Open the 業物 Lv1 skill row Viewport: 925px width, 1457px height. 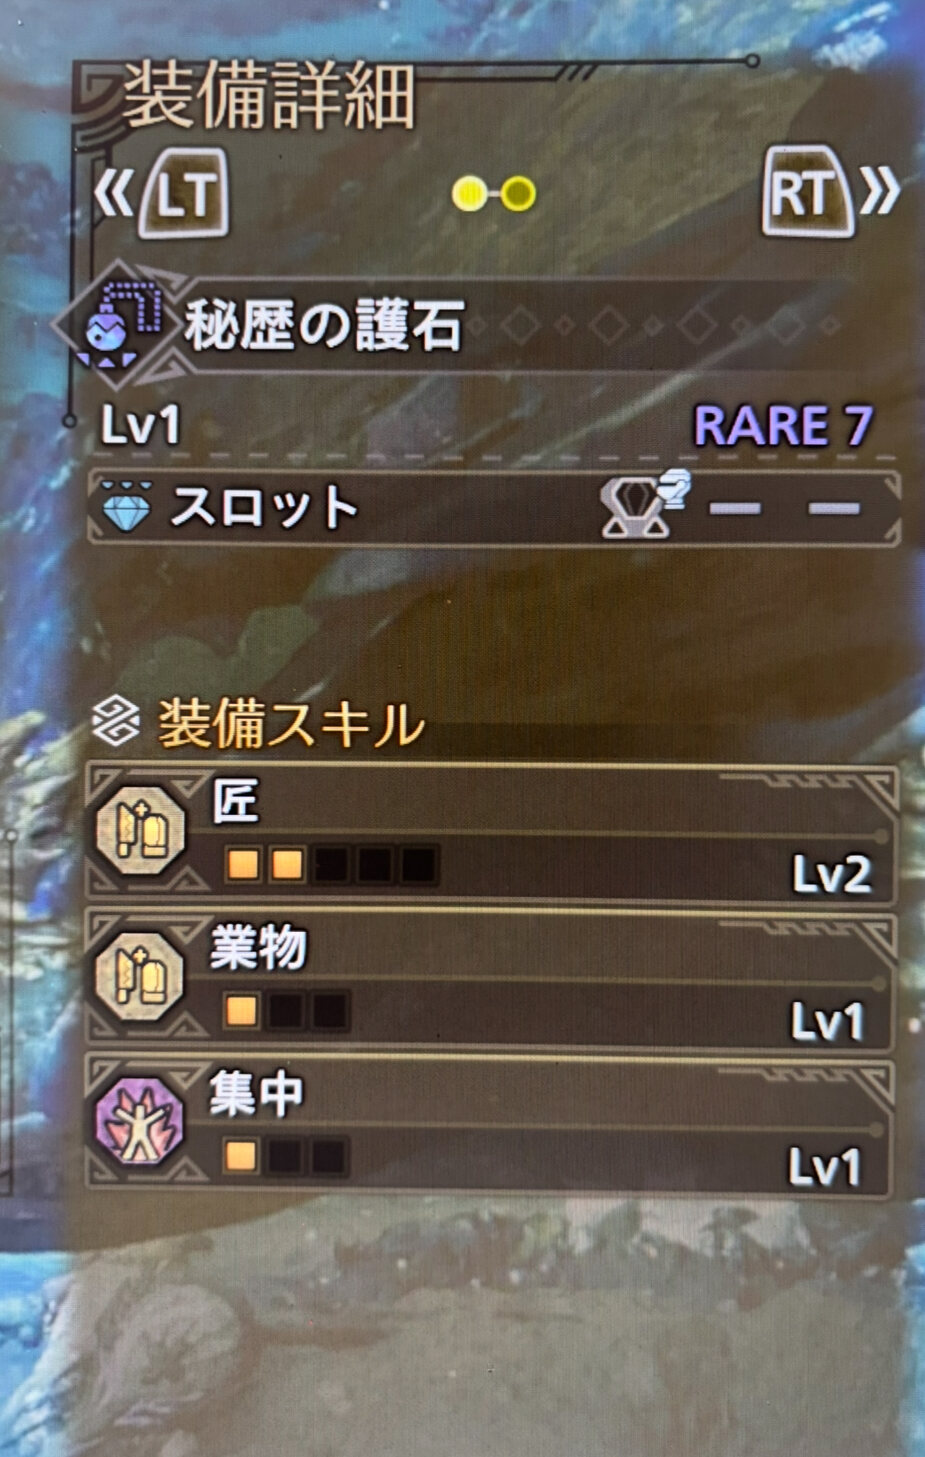490,979
